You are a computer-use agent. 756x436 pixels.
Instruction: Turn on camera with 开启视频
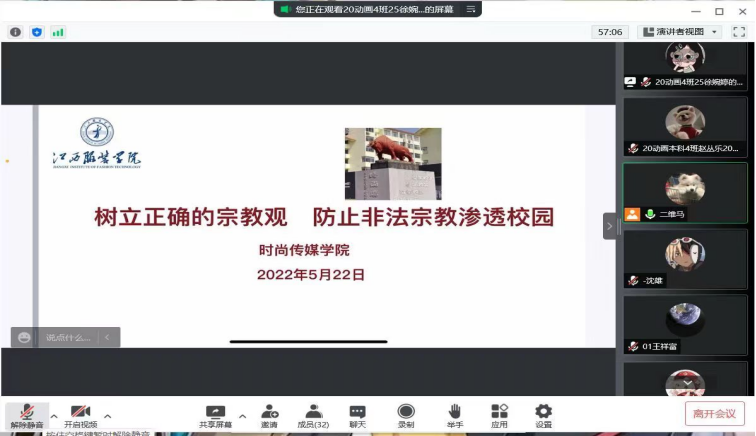pyautogui.click(x=81, y=414)
